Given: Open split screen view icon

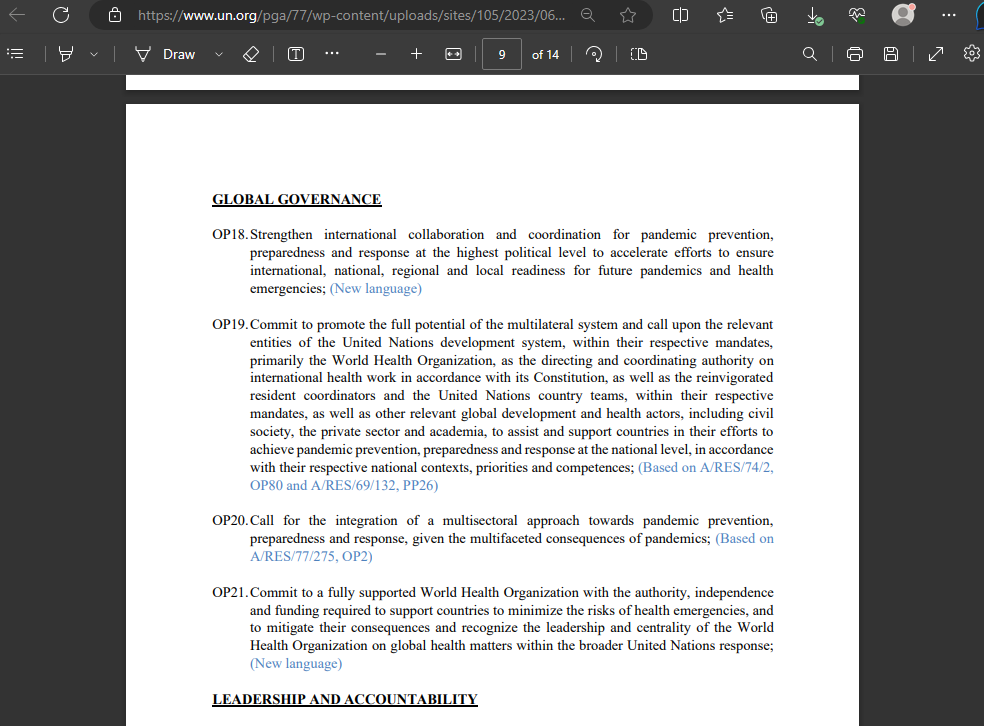Looking at the screenshot, I should (x=680, y=15).
